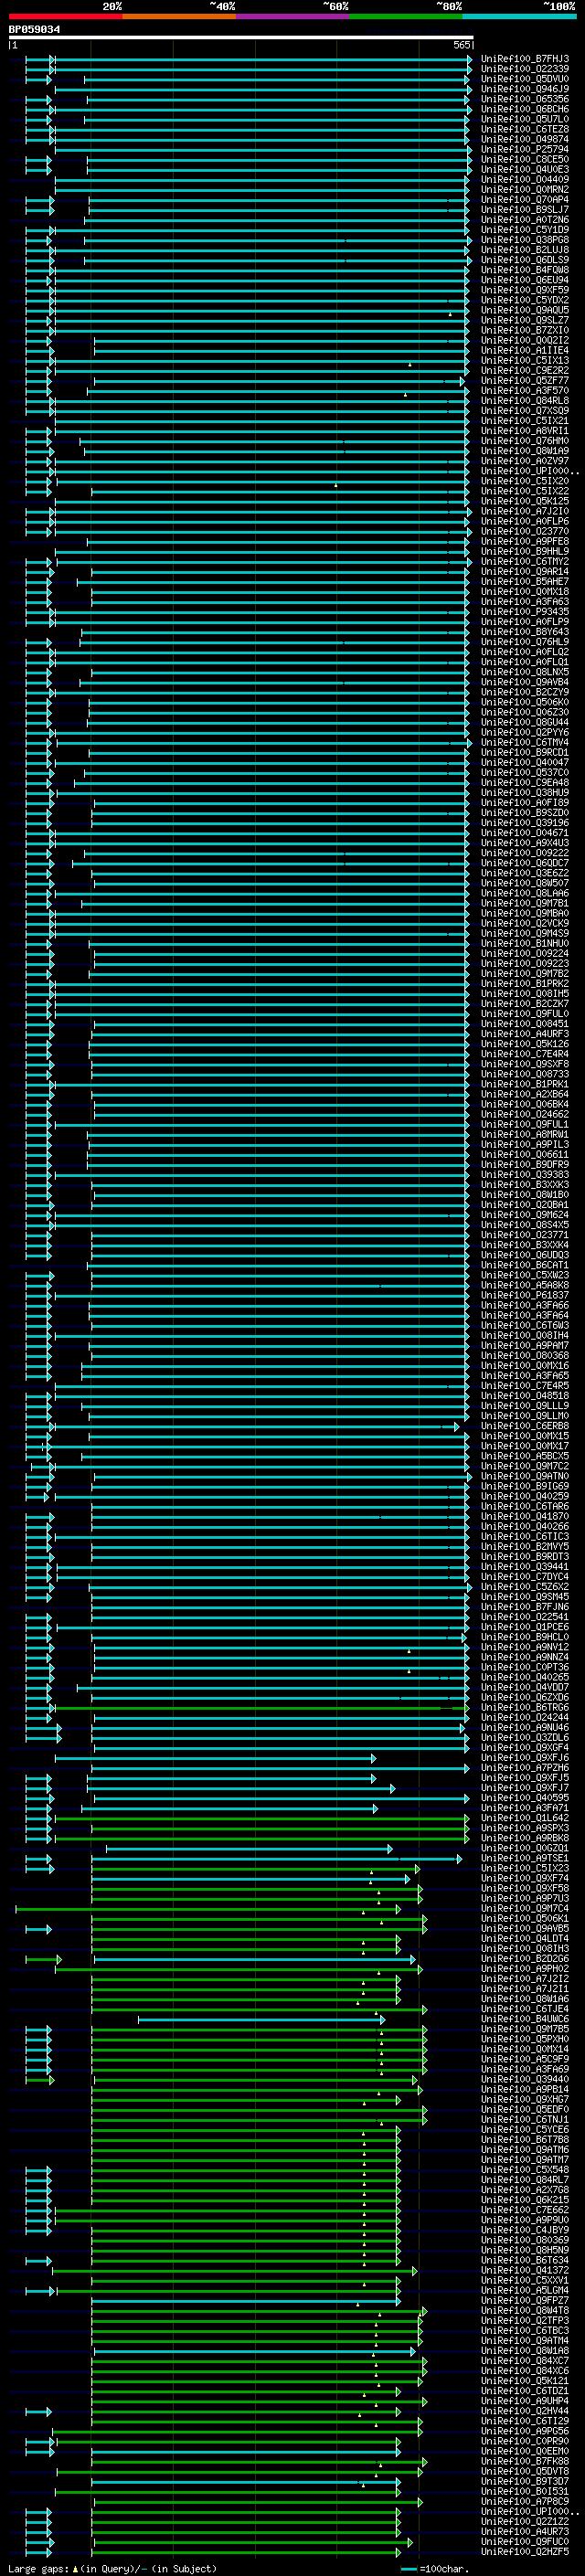
Task: Select the UniRef100_A9UHP4 label
Action: [x=525, y=2401]
